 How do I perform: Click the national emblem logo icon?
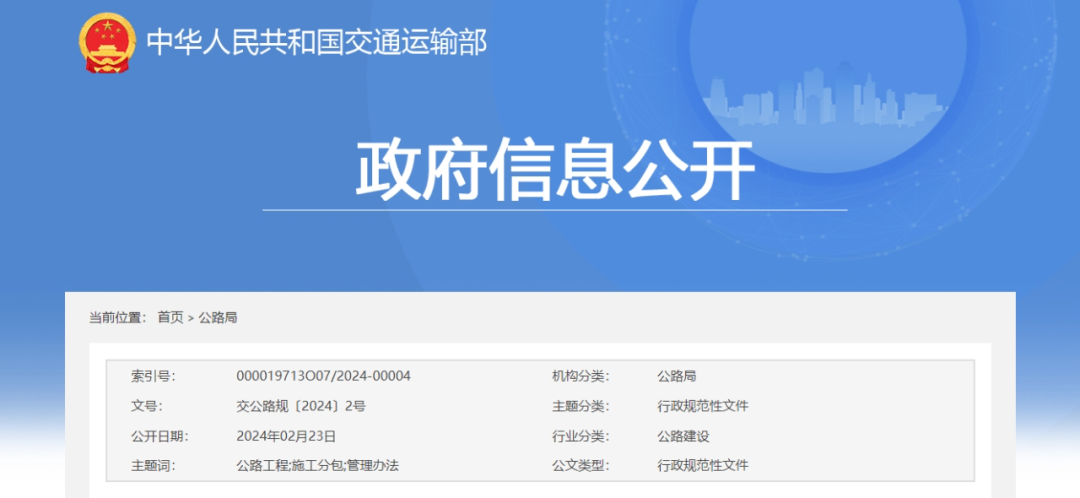[x=107, y=42]
